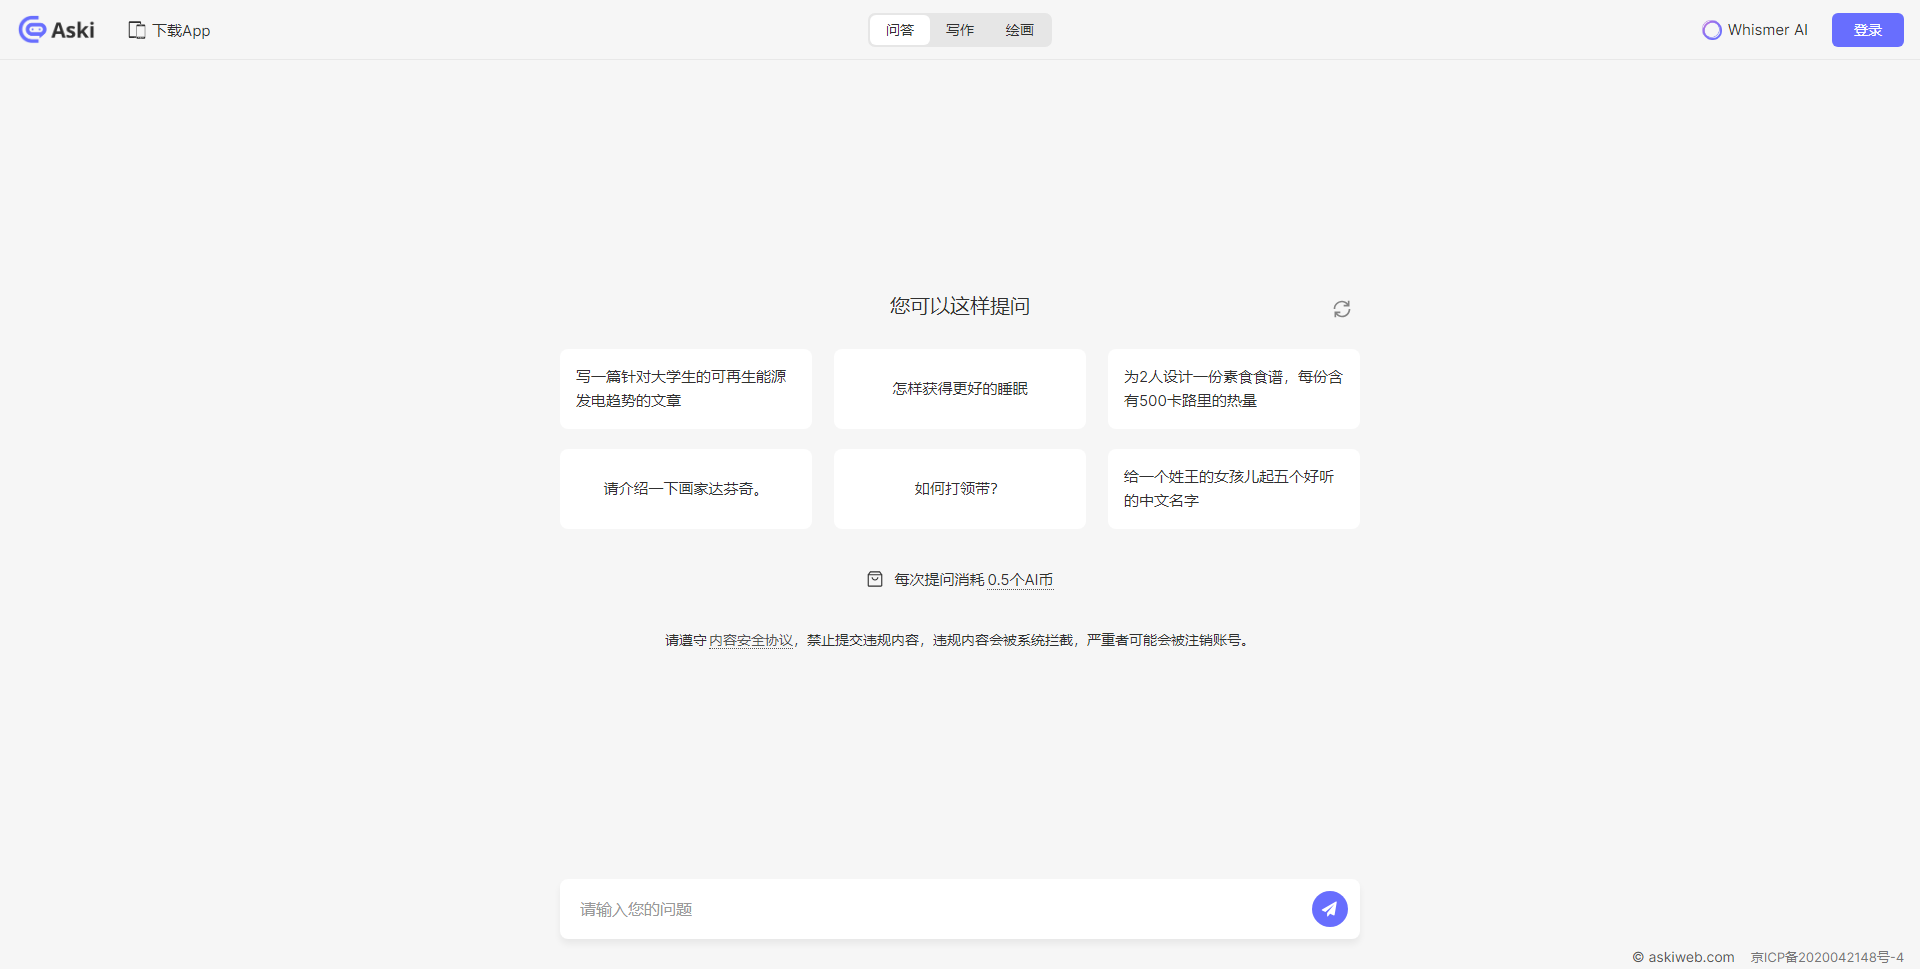Select the 绘画 tab
This screenshot has height=969, width=1920.
point(1019,30)
